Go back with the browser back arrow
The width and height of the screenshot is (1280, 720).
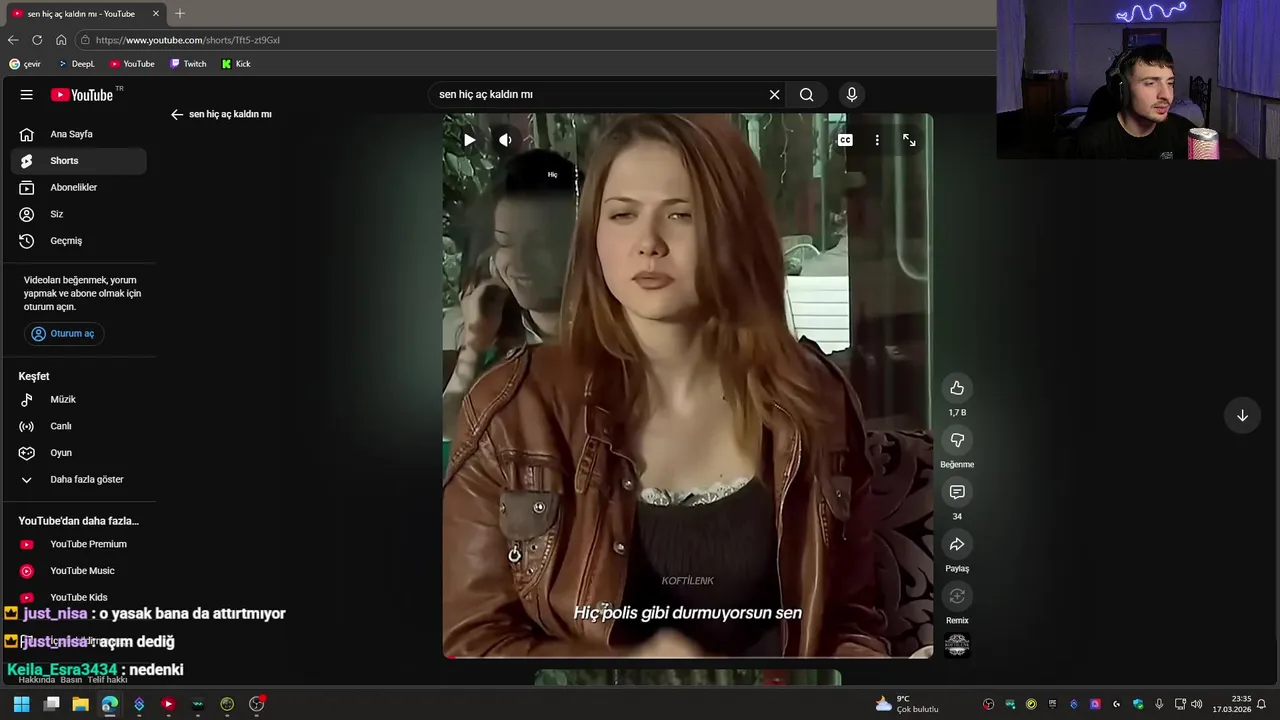pos(13,40)
